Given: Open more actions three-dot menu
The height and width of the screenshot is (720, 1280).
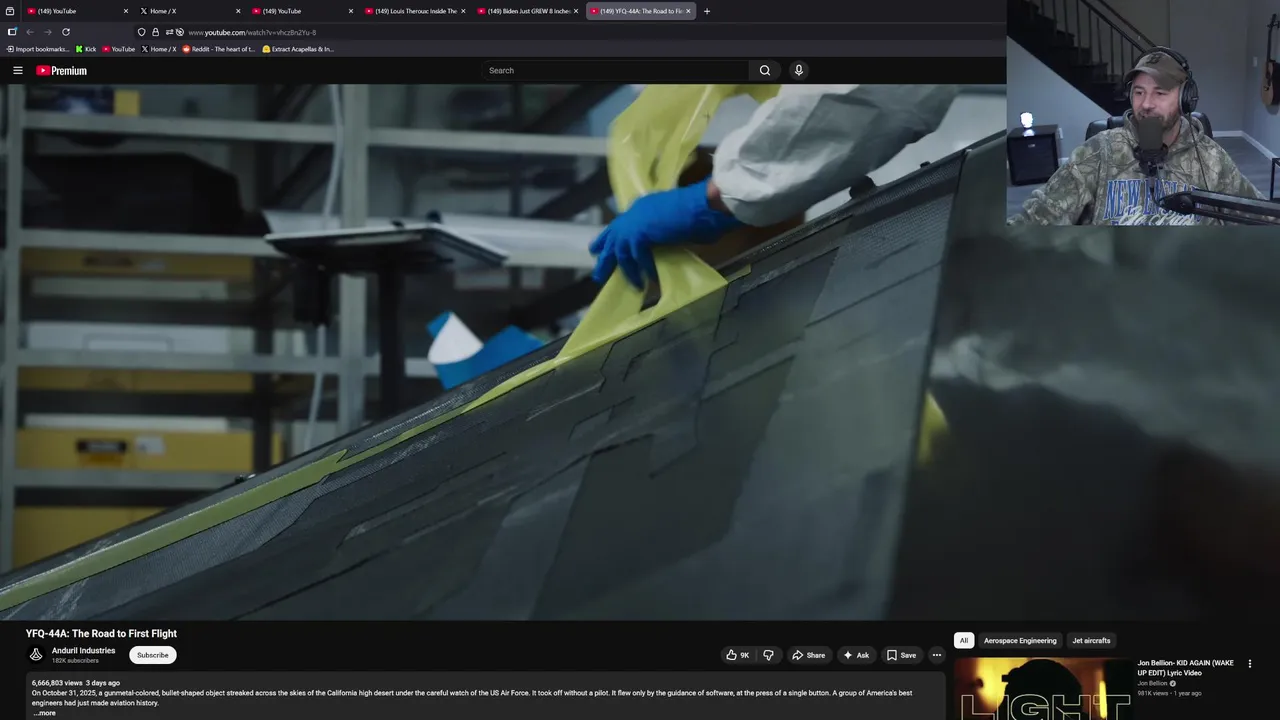Looking at the screenshot, I should coord(937,655).
